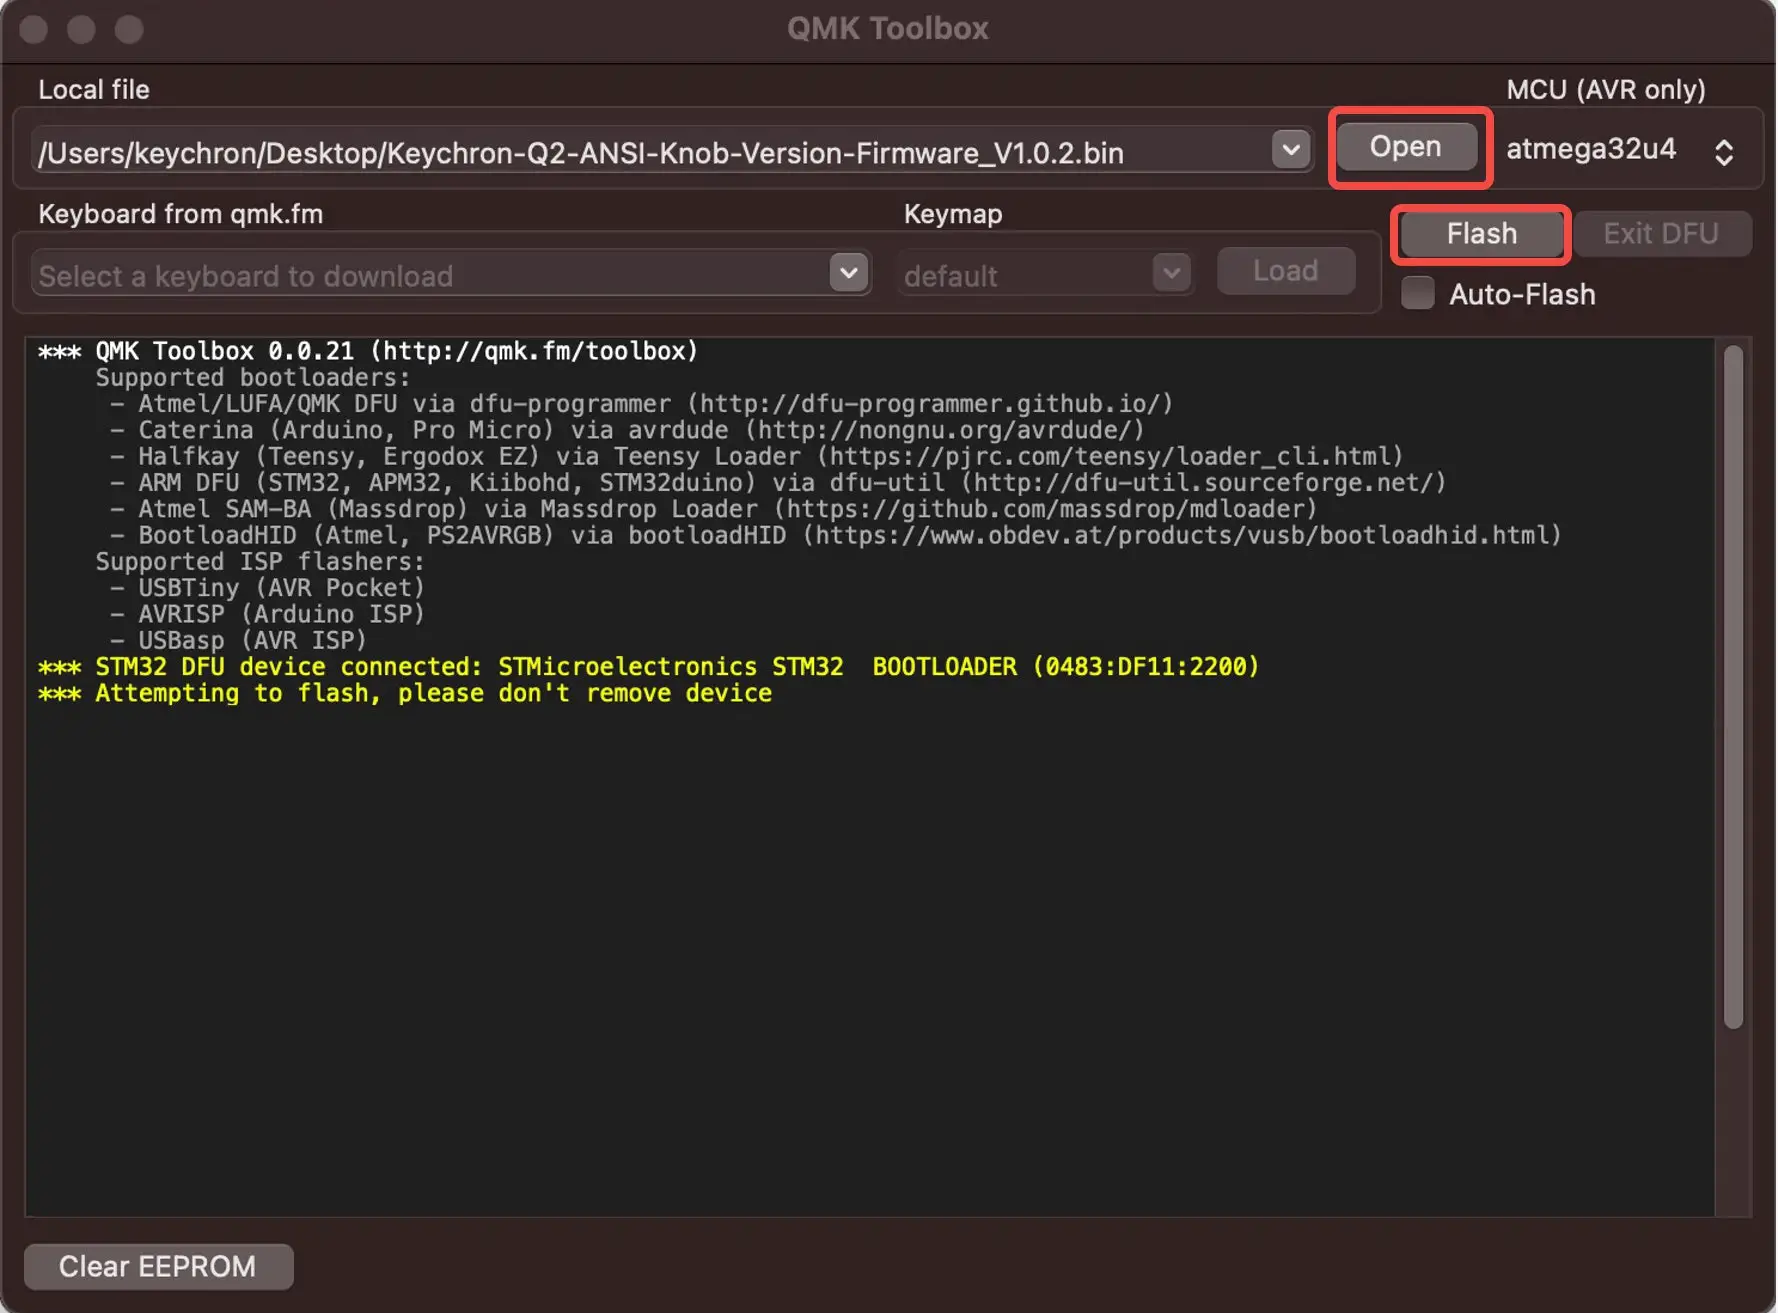1778x1313 pixels.
Task: Click the Halfkay (Teensy, Ergodox EZ) log line
Action: pyautogui.click(x=757, y=456)
